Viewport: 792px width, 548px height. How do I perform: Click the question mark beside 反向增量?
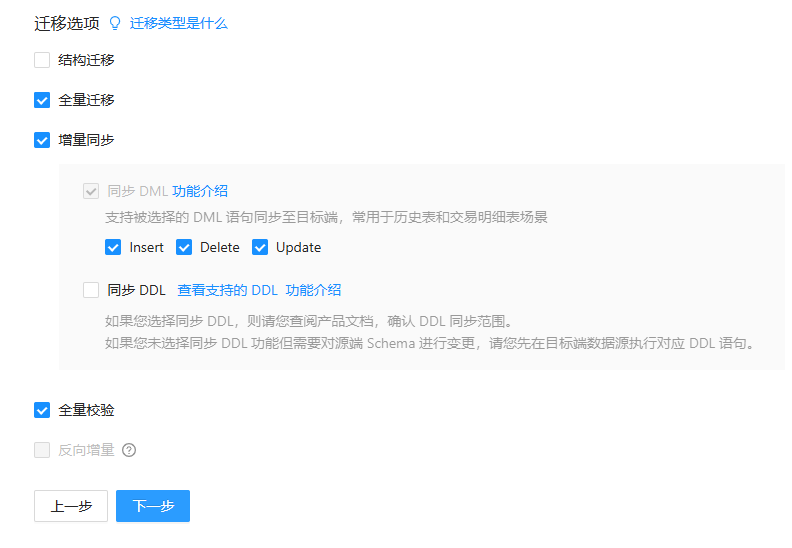129,450
